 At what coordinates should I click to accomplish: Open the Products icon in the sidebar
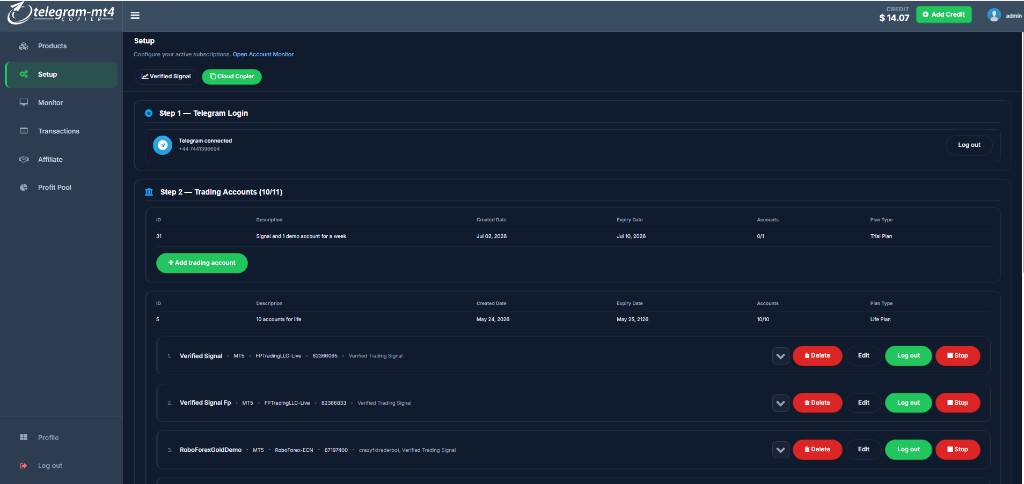click(24, 46)
